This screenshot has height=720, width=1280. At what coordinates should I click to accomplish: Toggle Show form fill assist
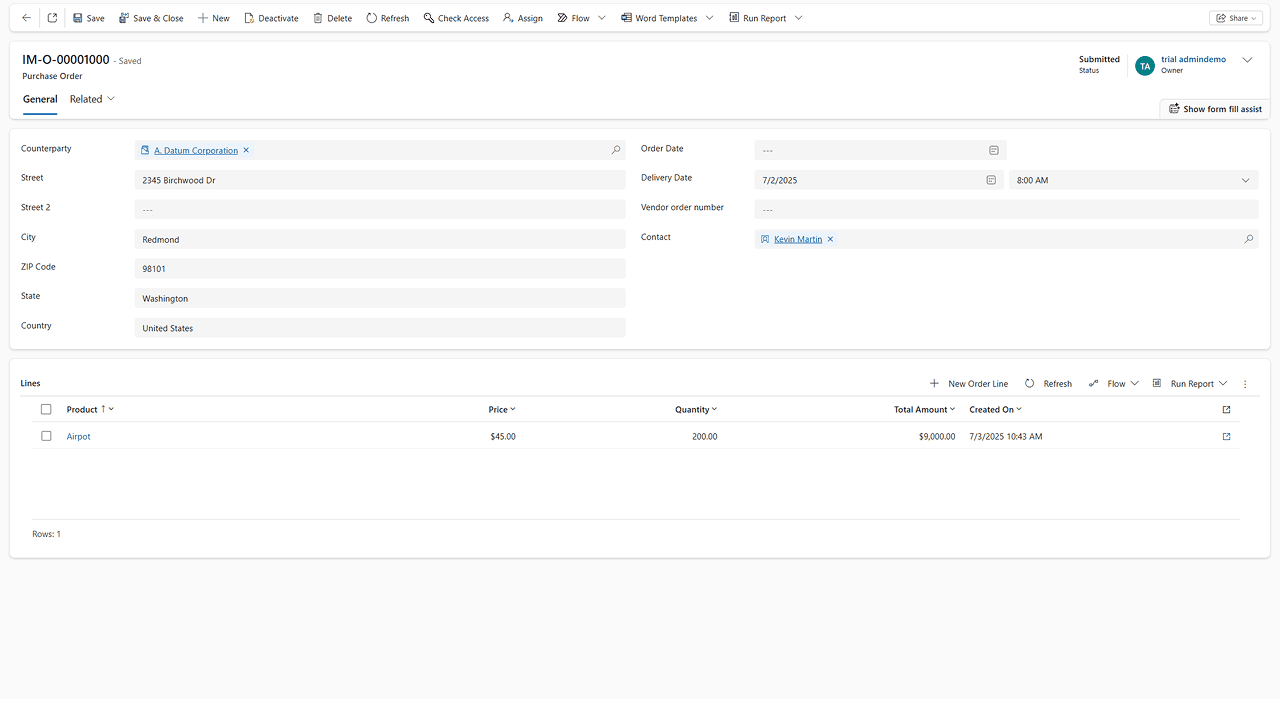[x=1214, y=108]
